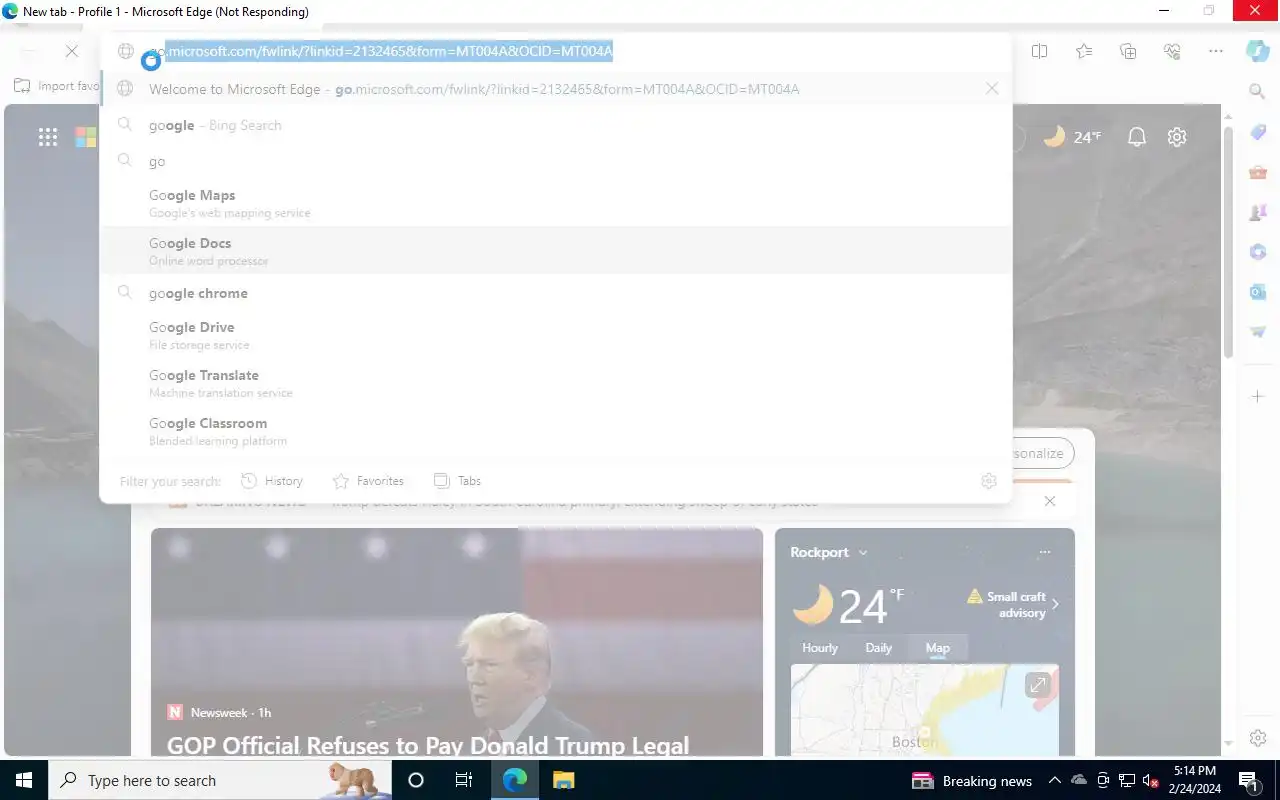
Task: Click the weather map thumbnail
Action: [925, 710]
